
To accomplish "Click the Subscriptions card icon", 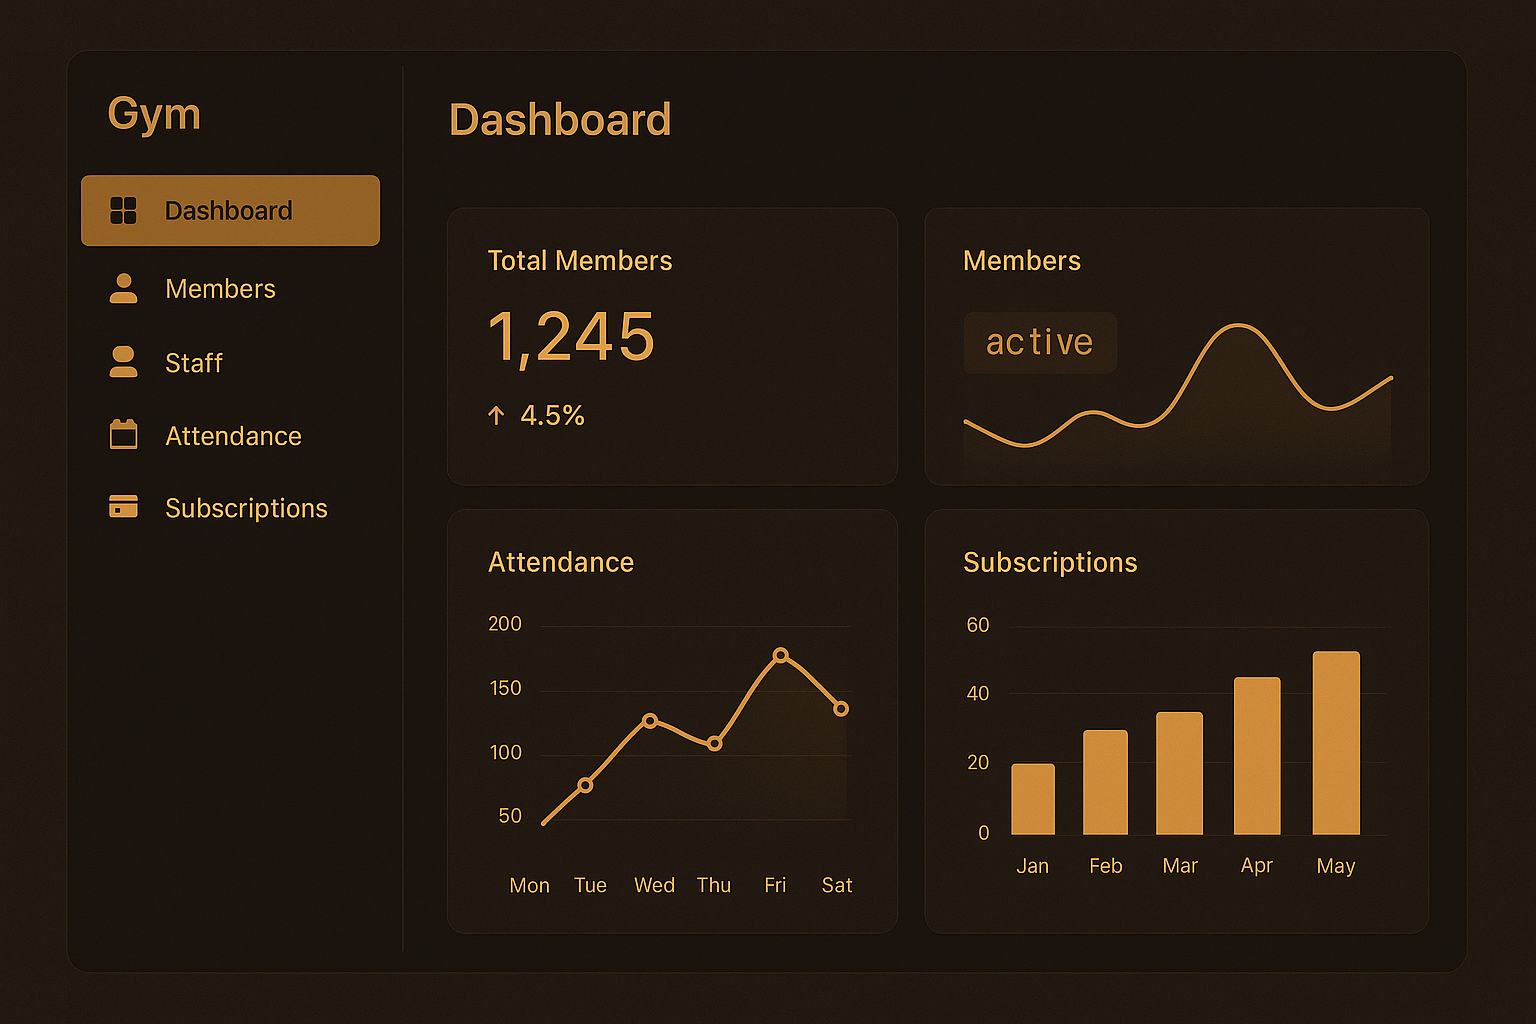I will [x=123, y=507].
